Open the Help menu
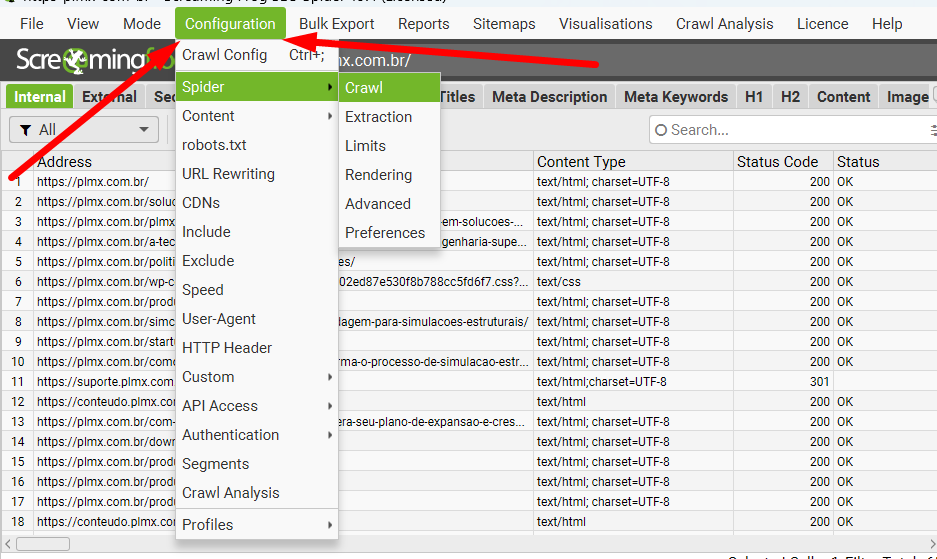 coord(887,24)
